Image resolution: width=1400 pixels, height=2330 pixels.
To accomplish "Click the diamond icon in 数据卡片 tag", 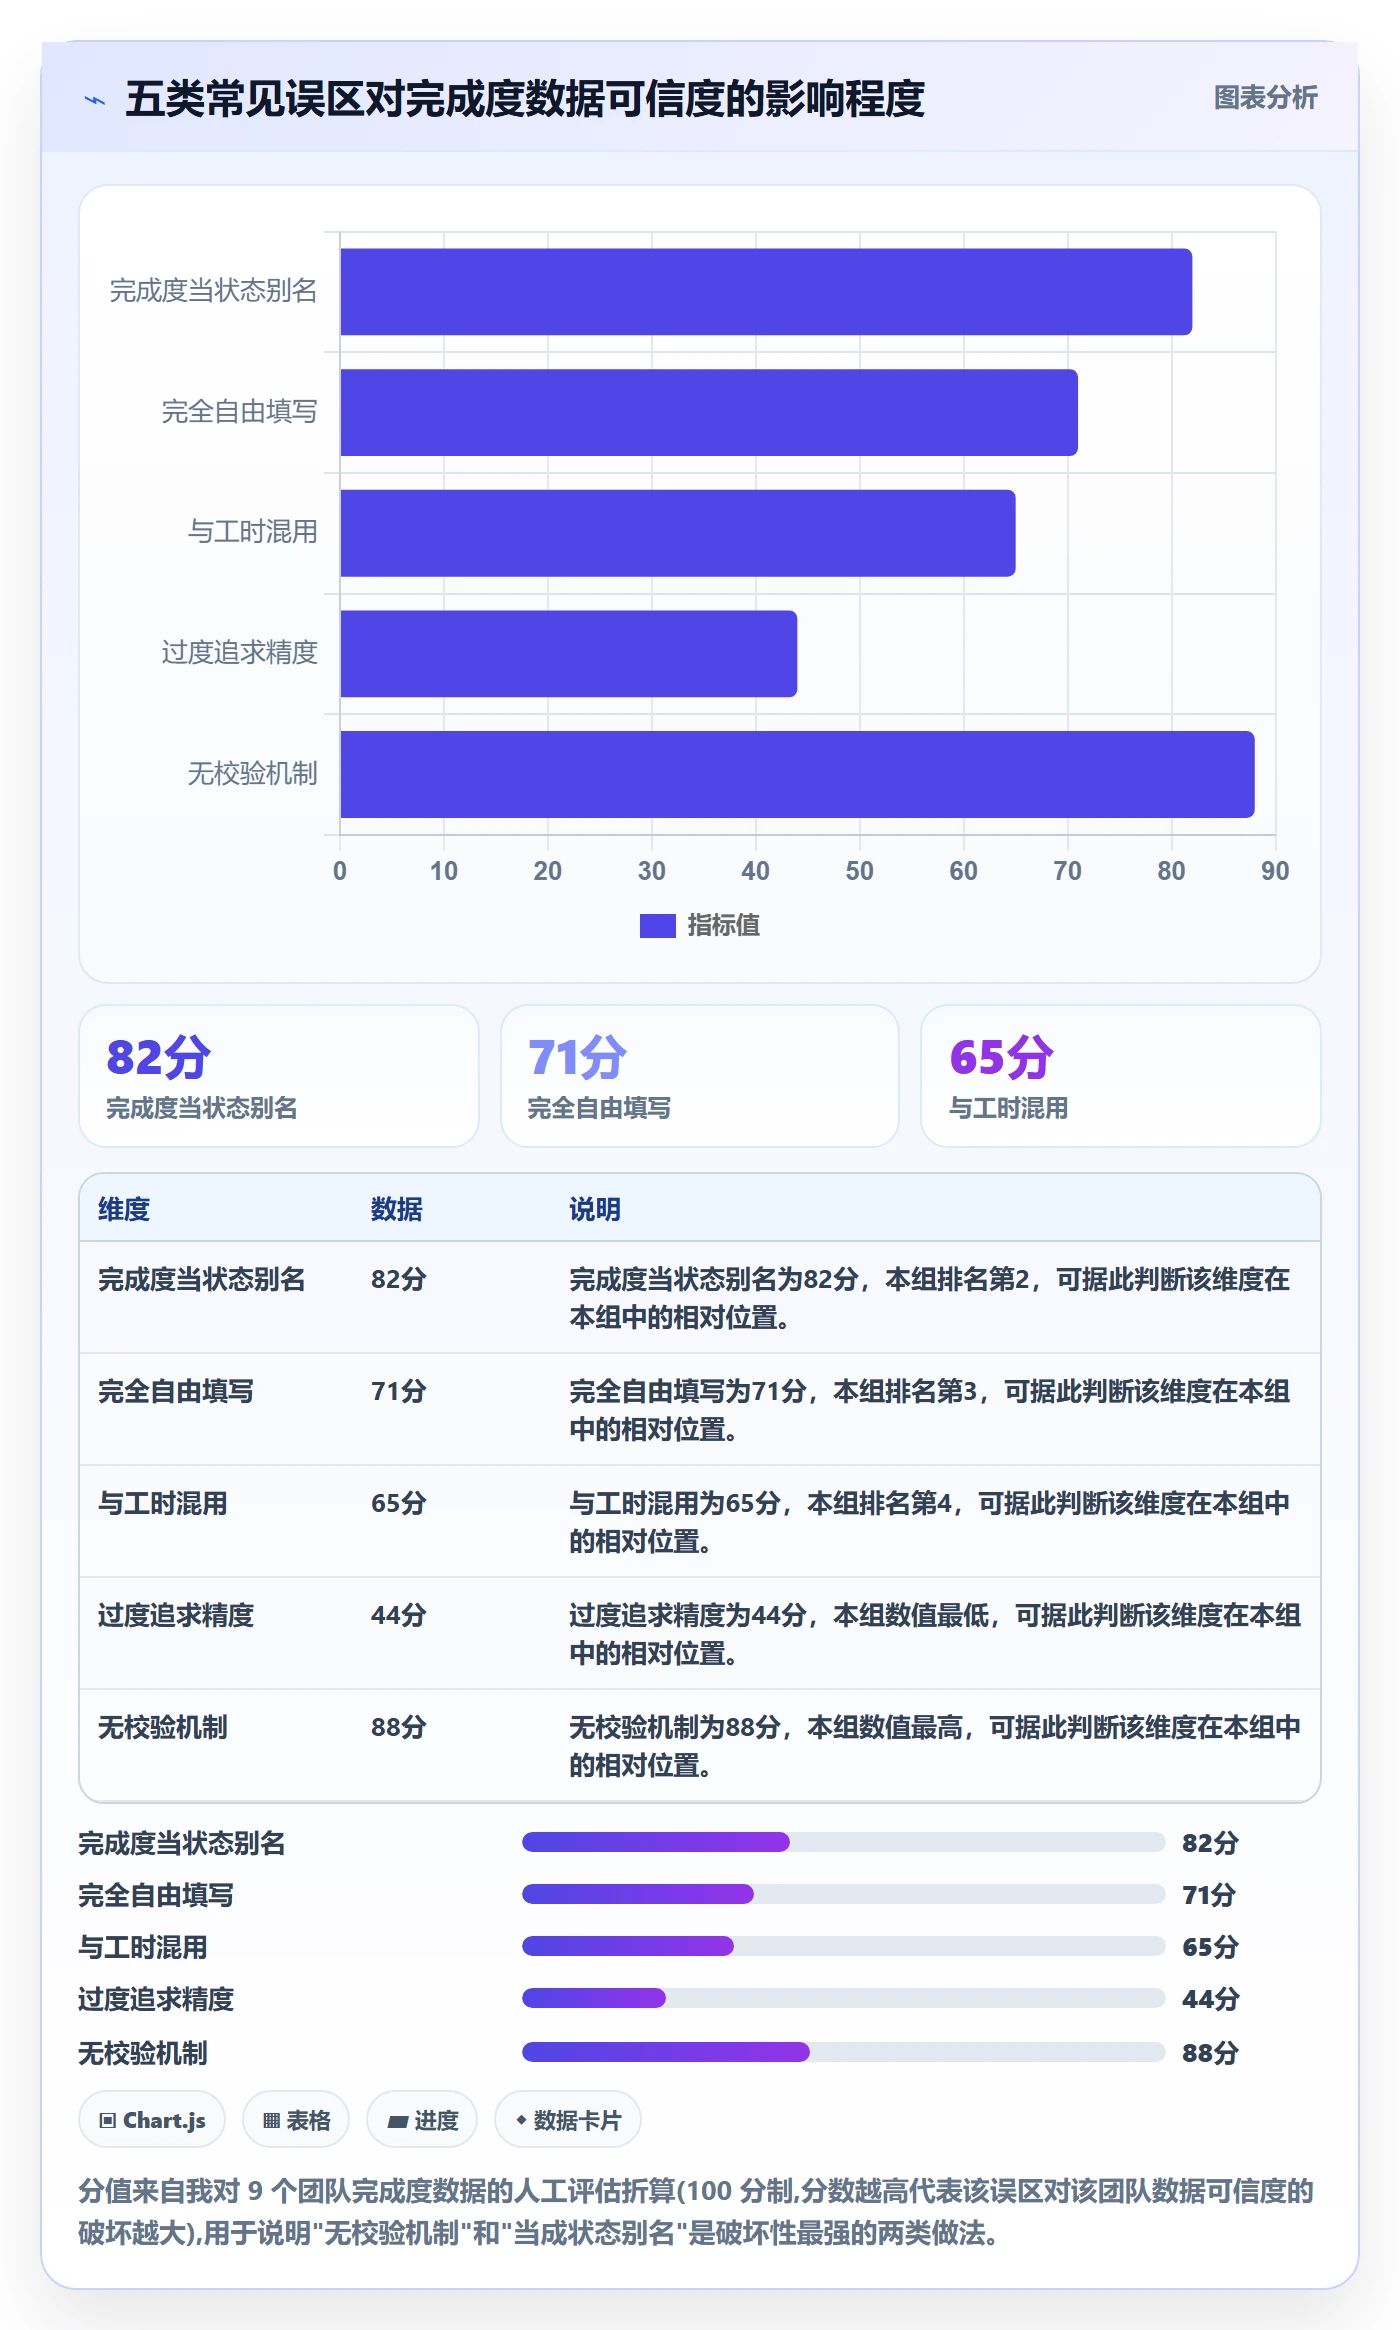I will pyautogui.click(x=521, y=2119).
